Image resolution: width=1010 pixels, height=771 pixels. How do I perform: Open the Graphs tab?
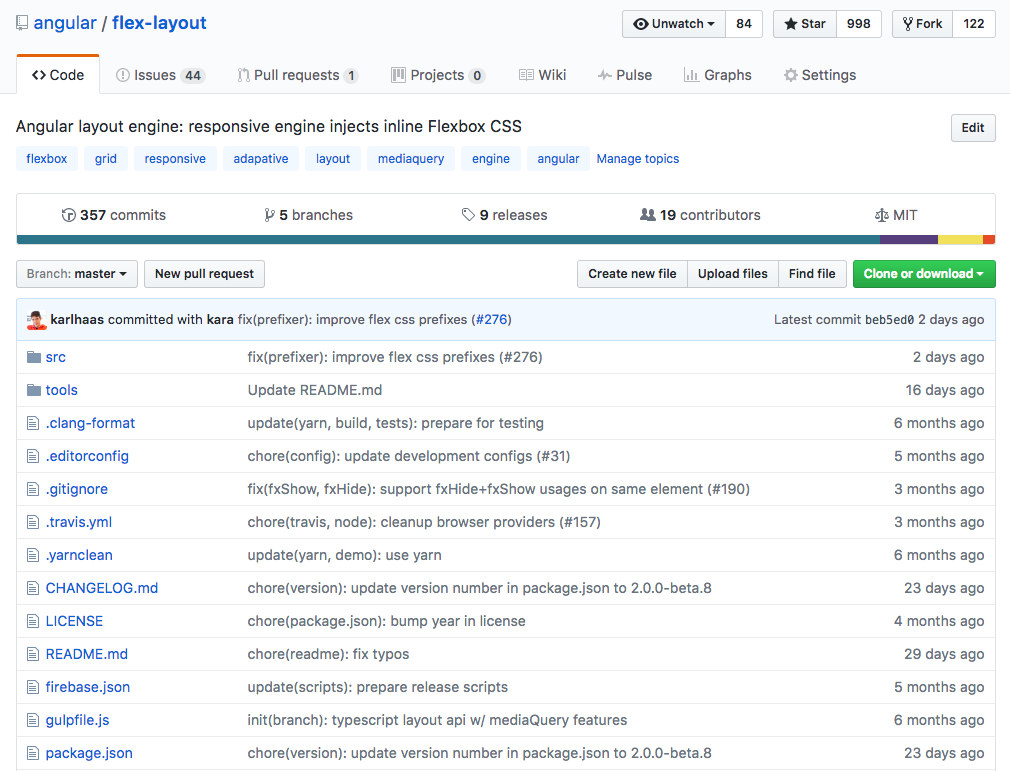[x=718, y=75]
